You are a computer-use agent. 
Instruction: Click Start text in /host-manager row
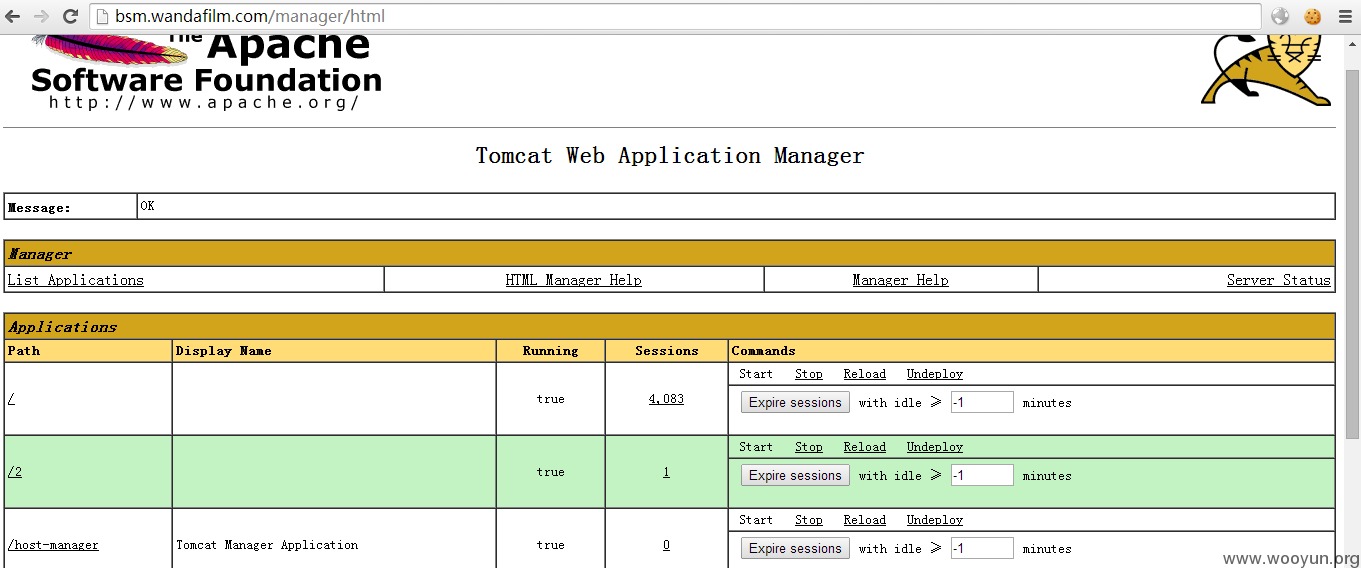point(756,520)
